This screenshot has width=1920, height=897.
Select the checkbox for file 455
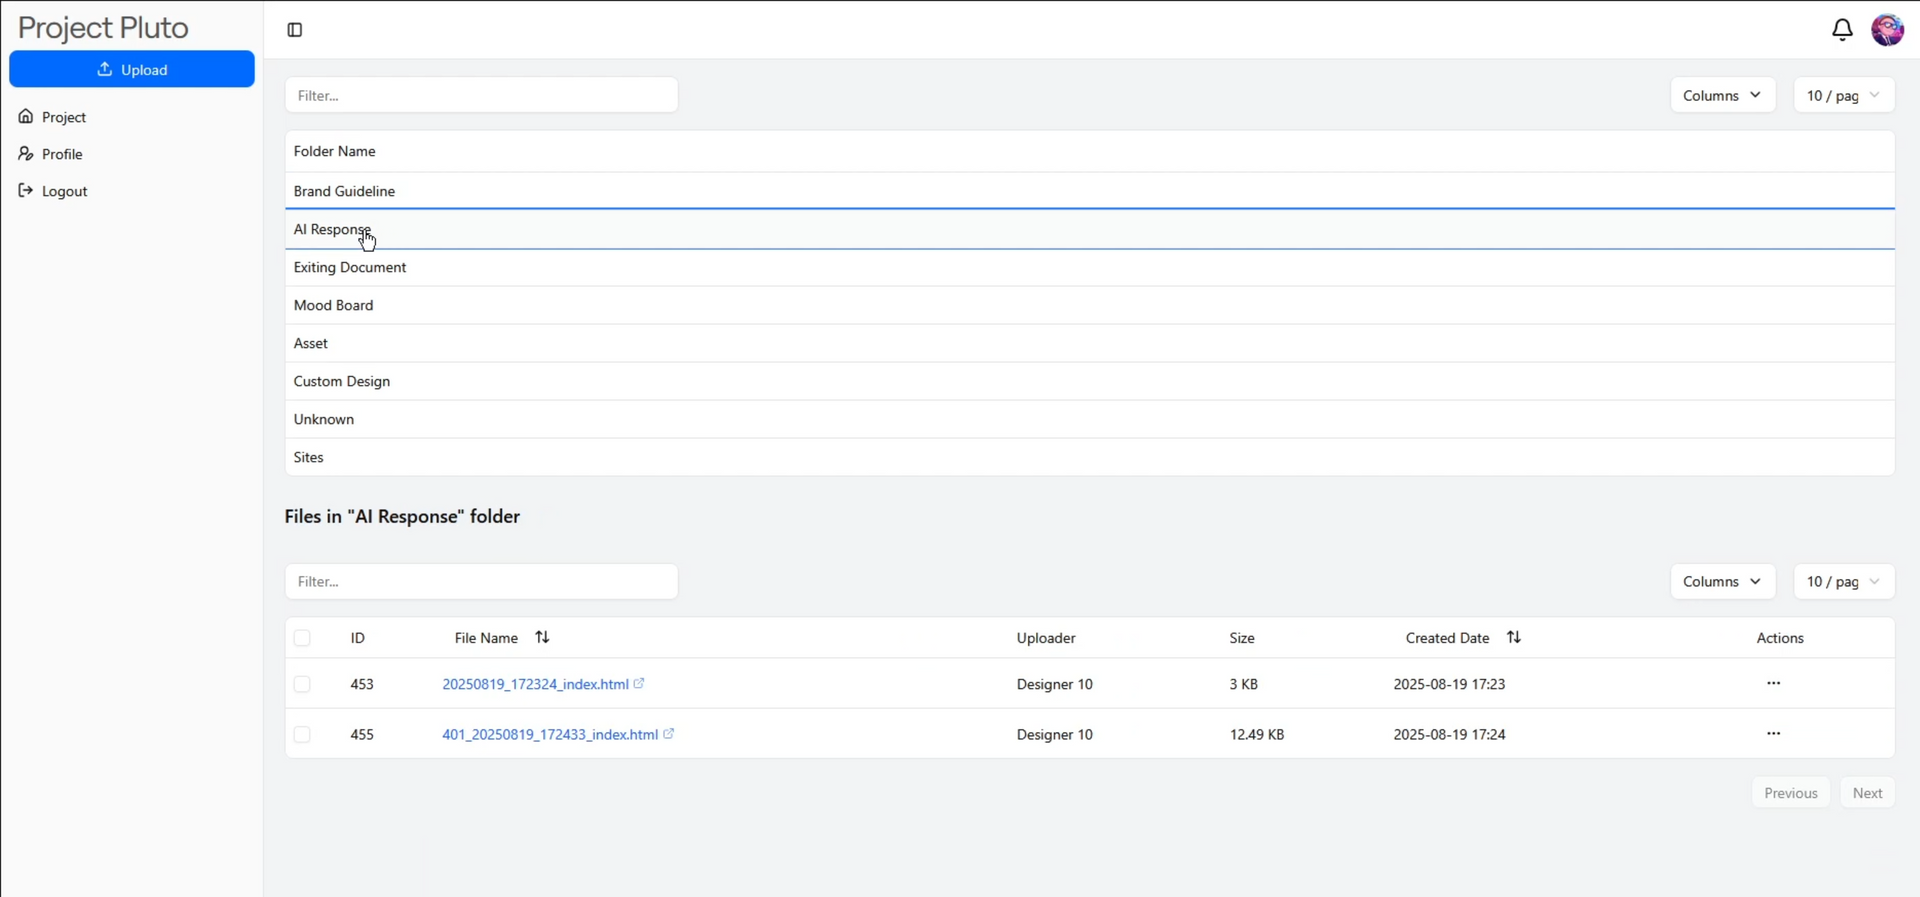(302, 735)
